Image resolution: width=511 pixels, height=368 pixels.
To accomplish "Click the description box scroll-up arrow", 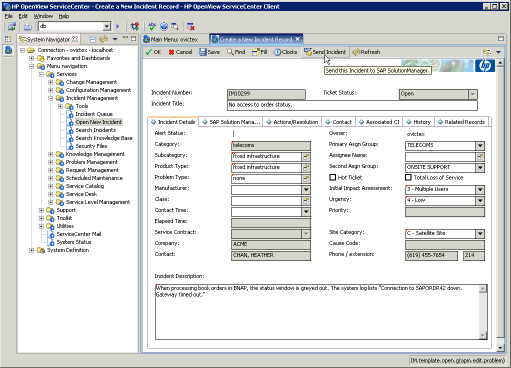I will (x=483, y=289).
